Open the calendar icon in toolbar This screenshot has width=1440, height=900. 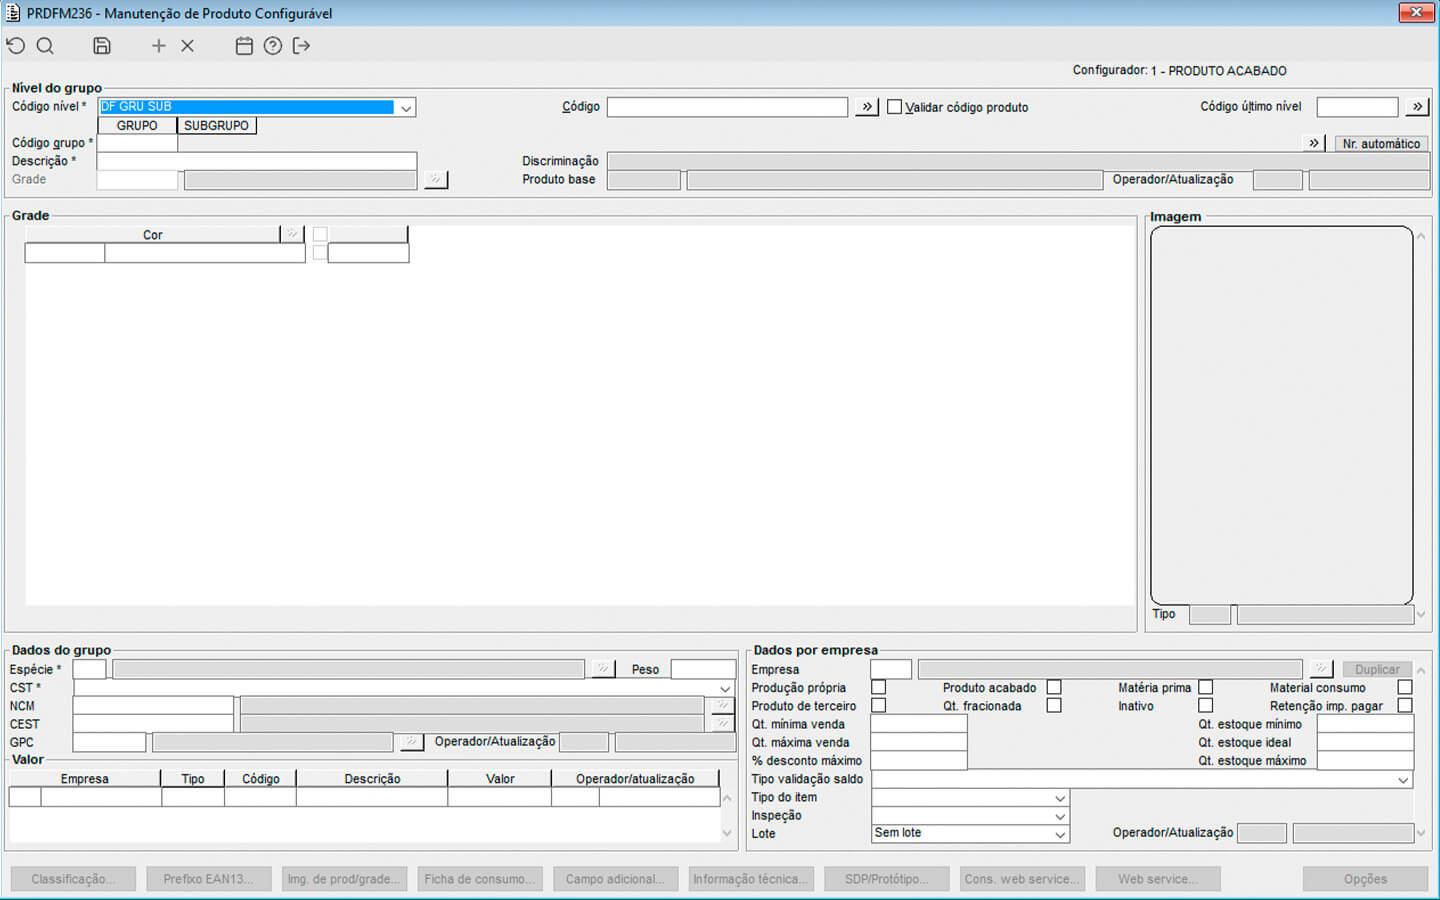click(x=244, y=46)
